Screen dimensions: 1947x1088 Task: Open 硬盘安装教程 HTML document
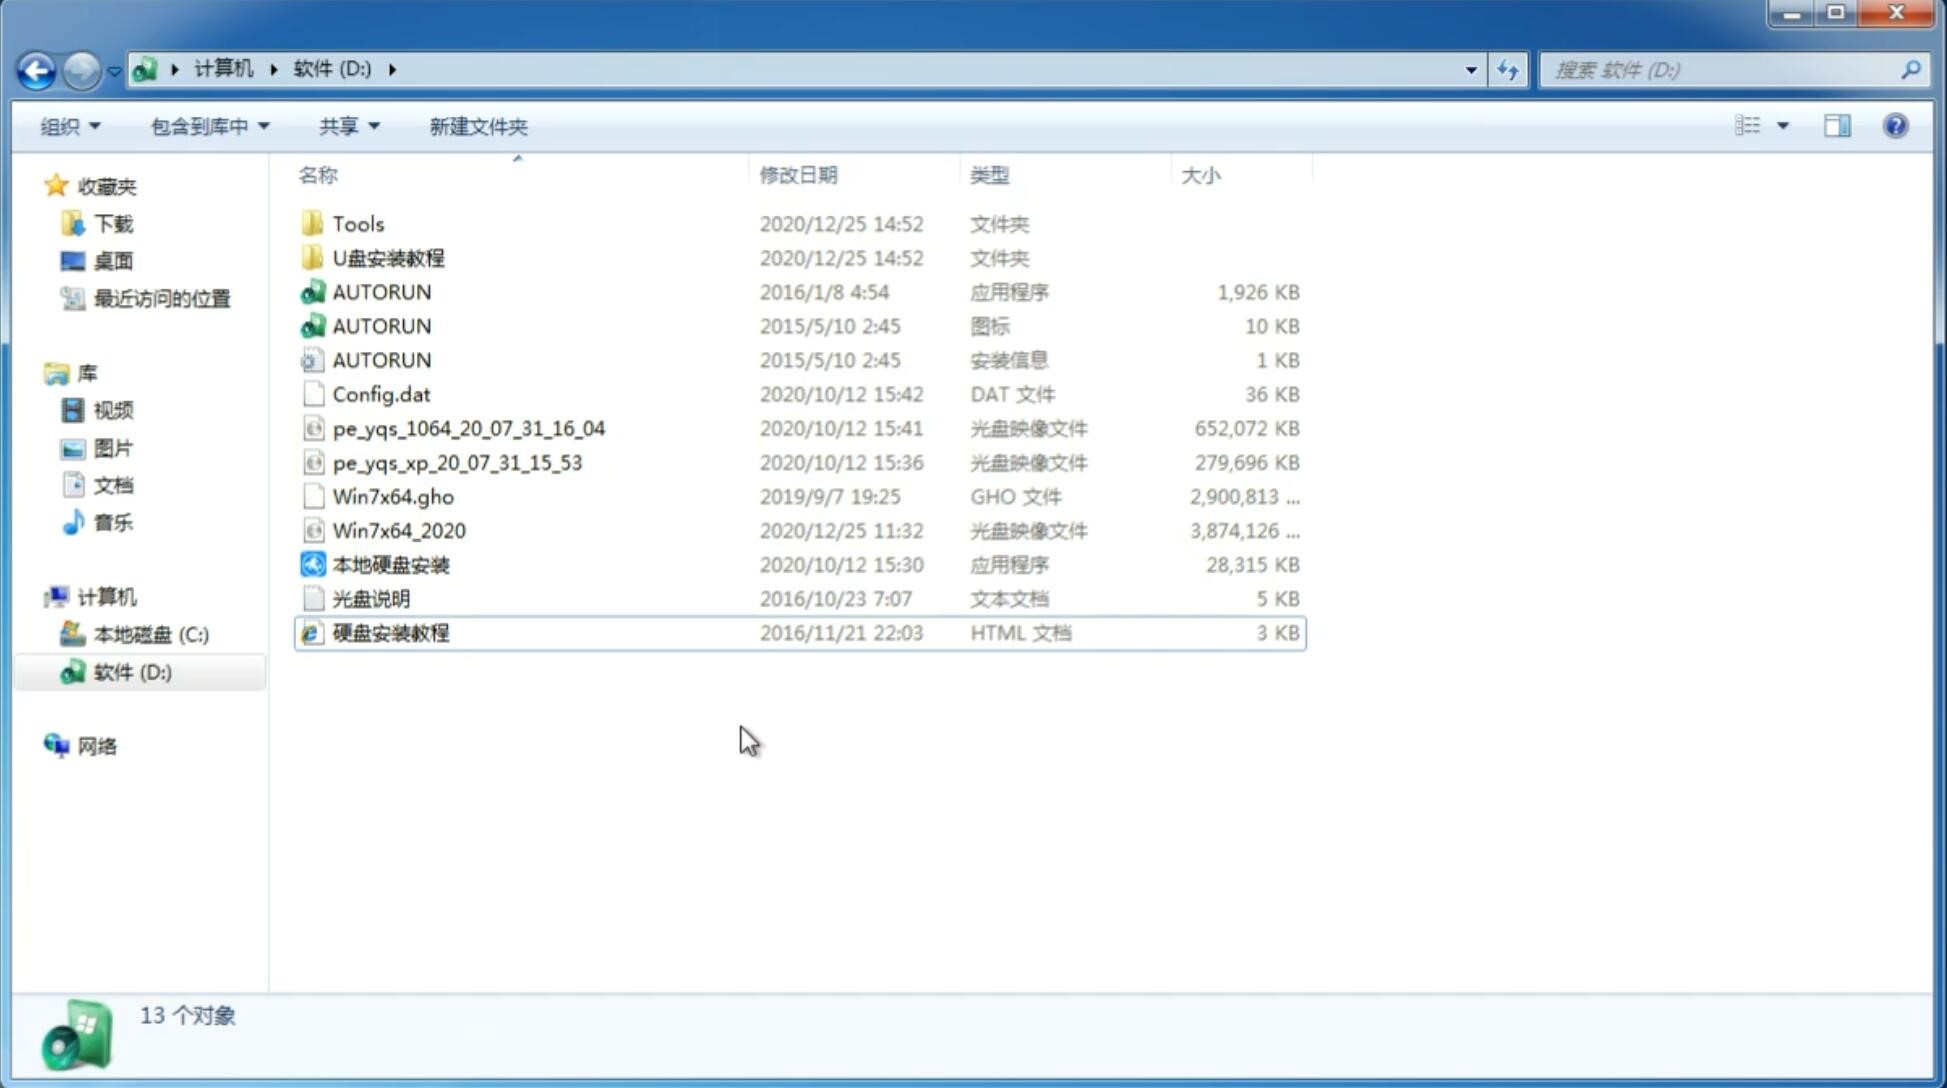point(389,632)
